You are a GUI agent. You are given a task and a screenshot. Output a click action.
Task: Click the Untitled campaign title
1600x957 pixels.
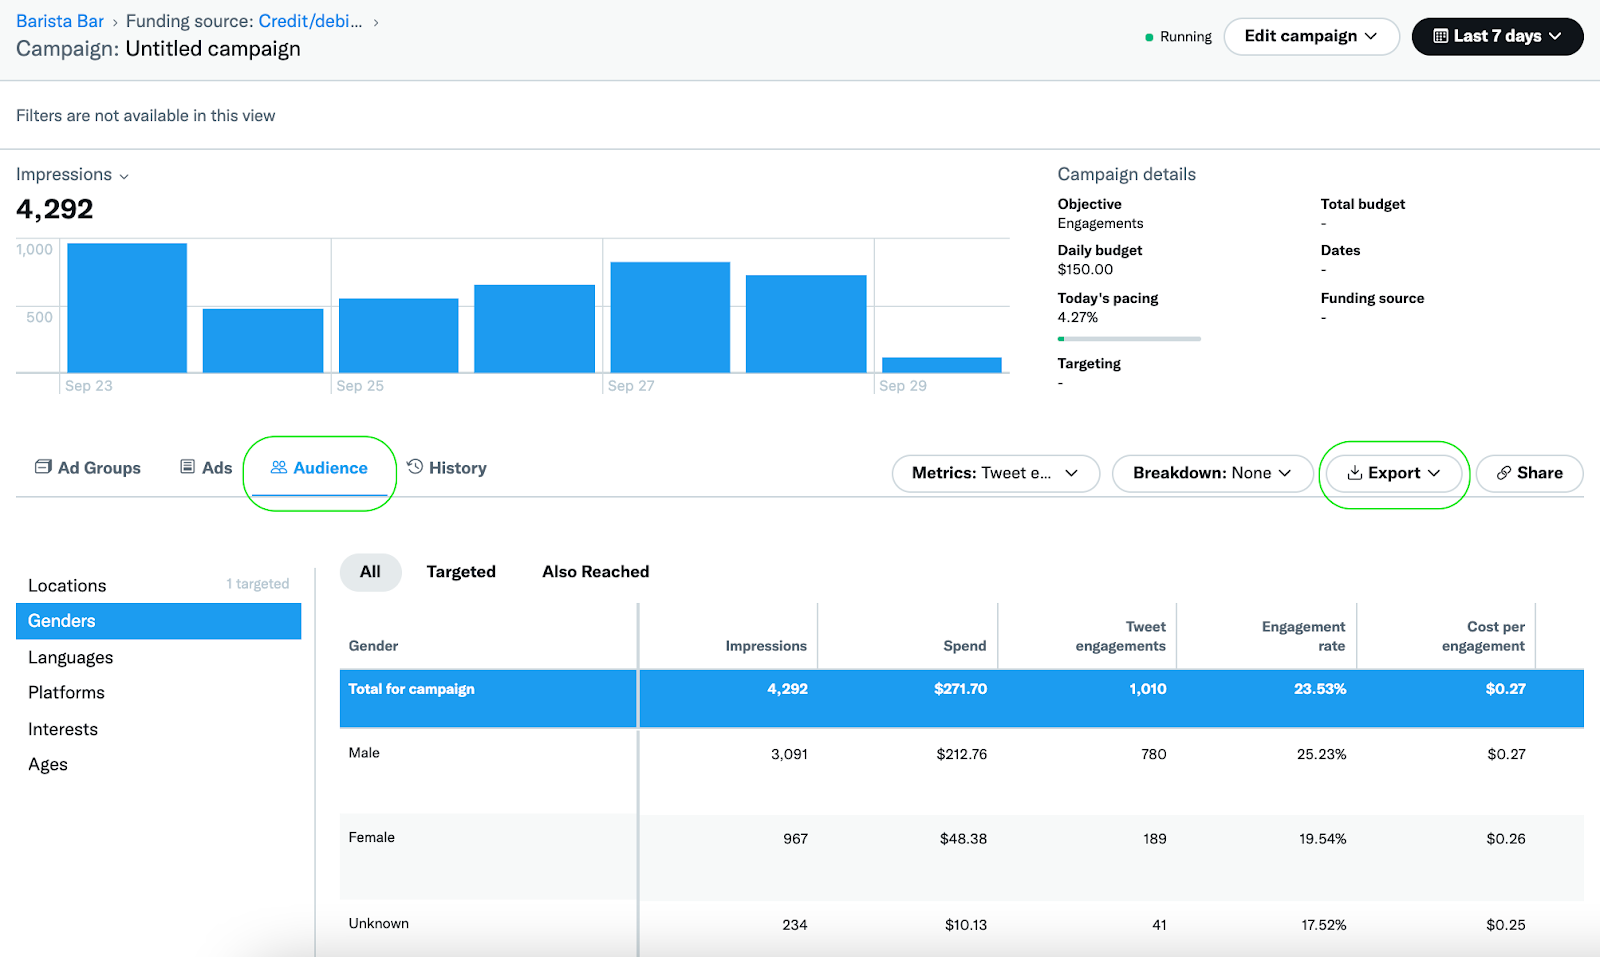click(x=213, y=49)
